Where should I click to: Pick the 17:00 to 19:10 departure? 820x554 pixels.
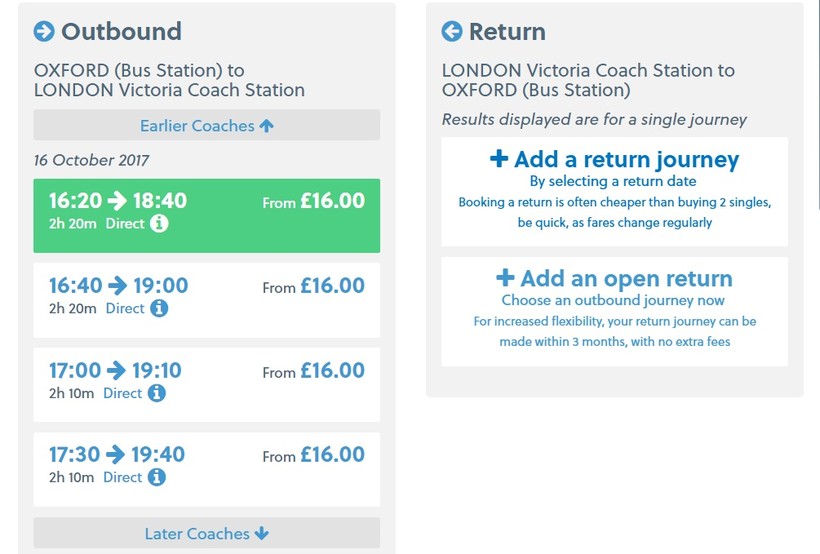pyautogui.click(x=207, y=385)
